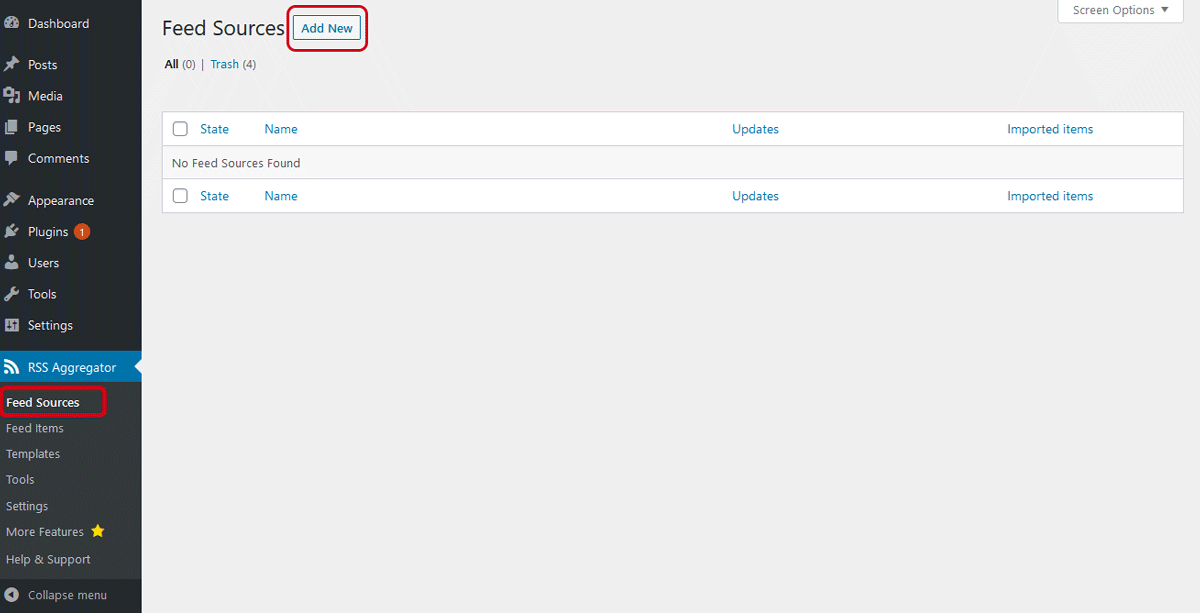The height and width of the screenshot is (613, 1200).
Task: Click the Comments speech bubble icon
Action: pyautogui.click(x=12, y=158)
